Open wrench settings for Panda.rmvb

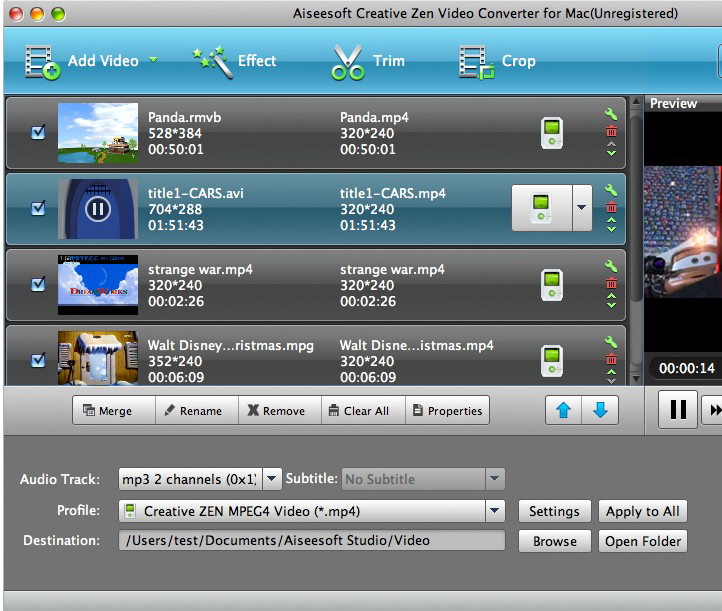click(x=611, y=114)
